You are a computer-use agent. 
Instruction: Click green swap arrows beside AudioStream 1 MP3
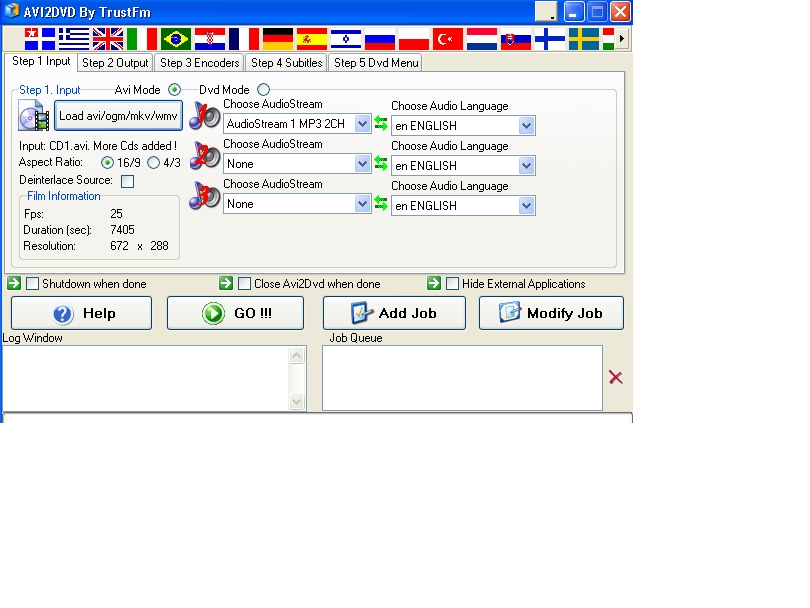pos(381,123)
